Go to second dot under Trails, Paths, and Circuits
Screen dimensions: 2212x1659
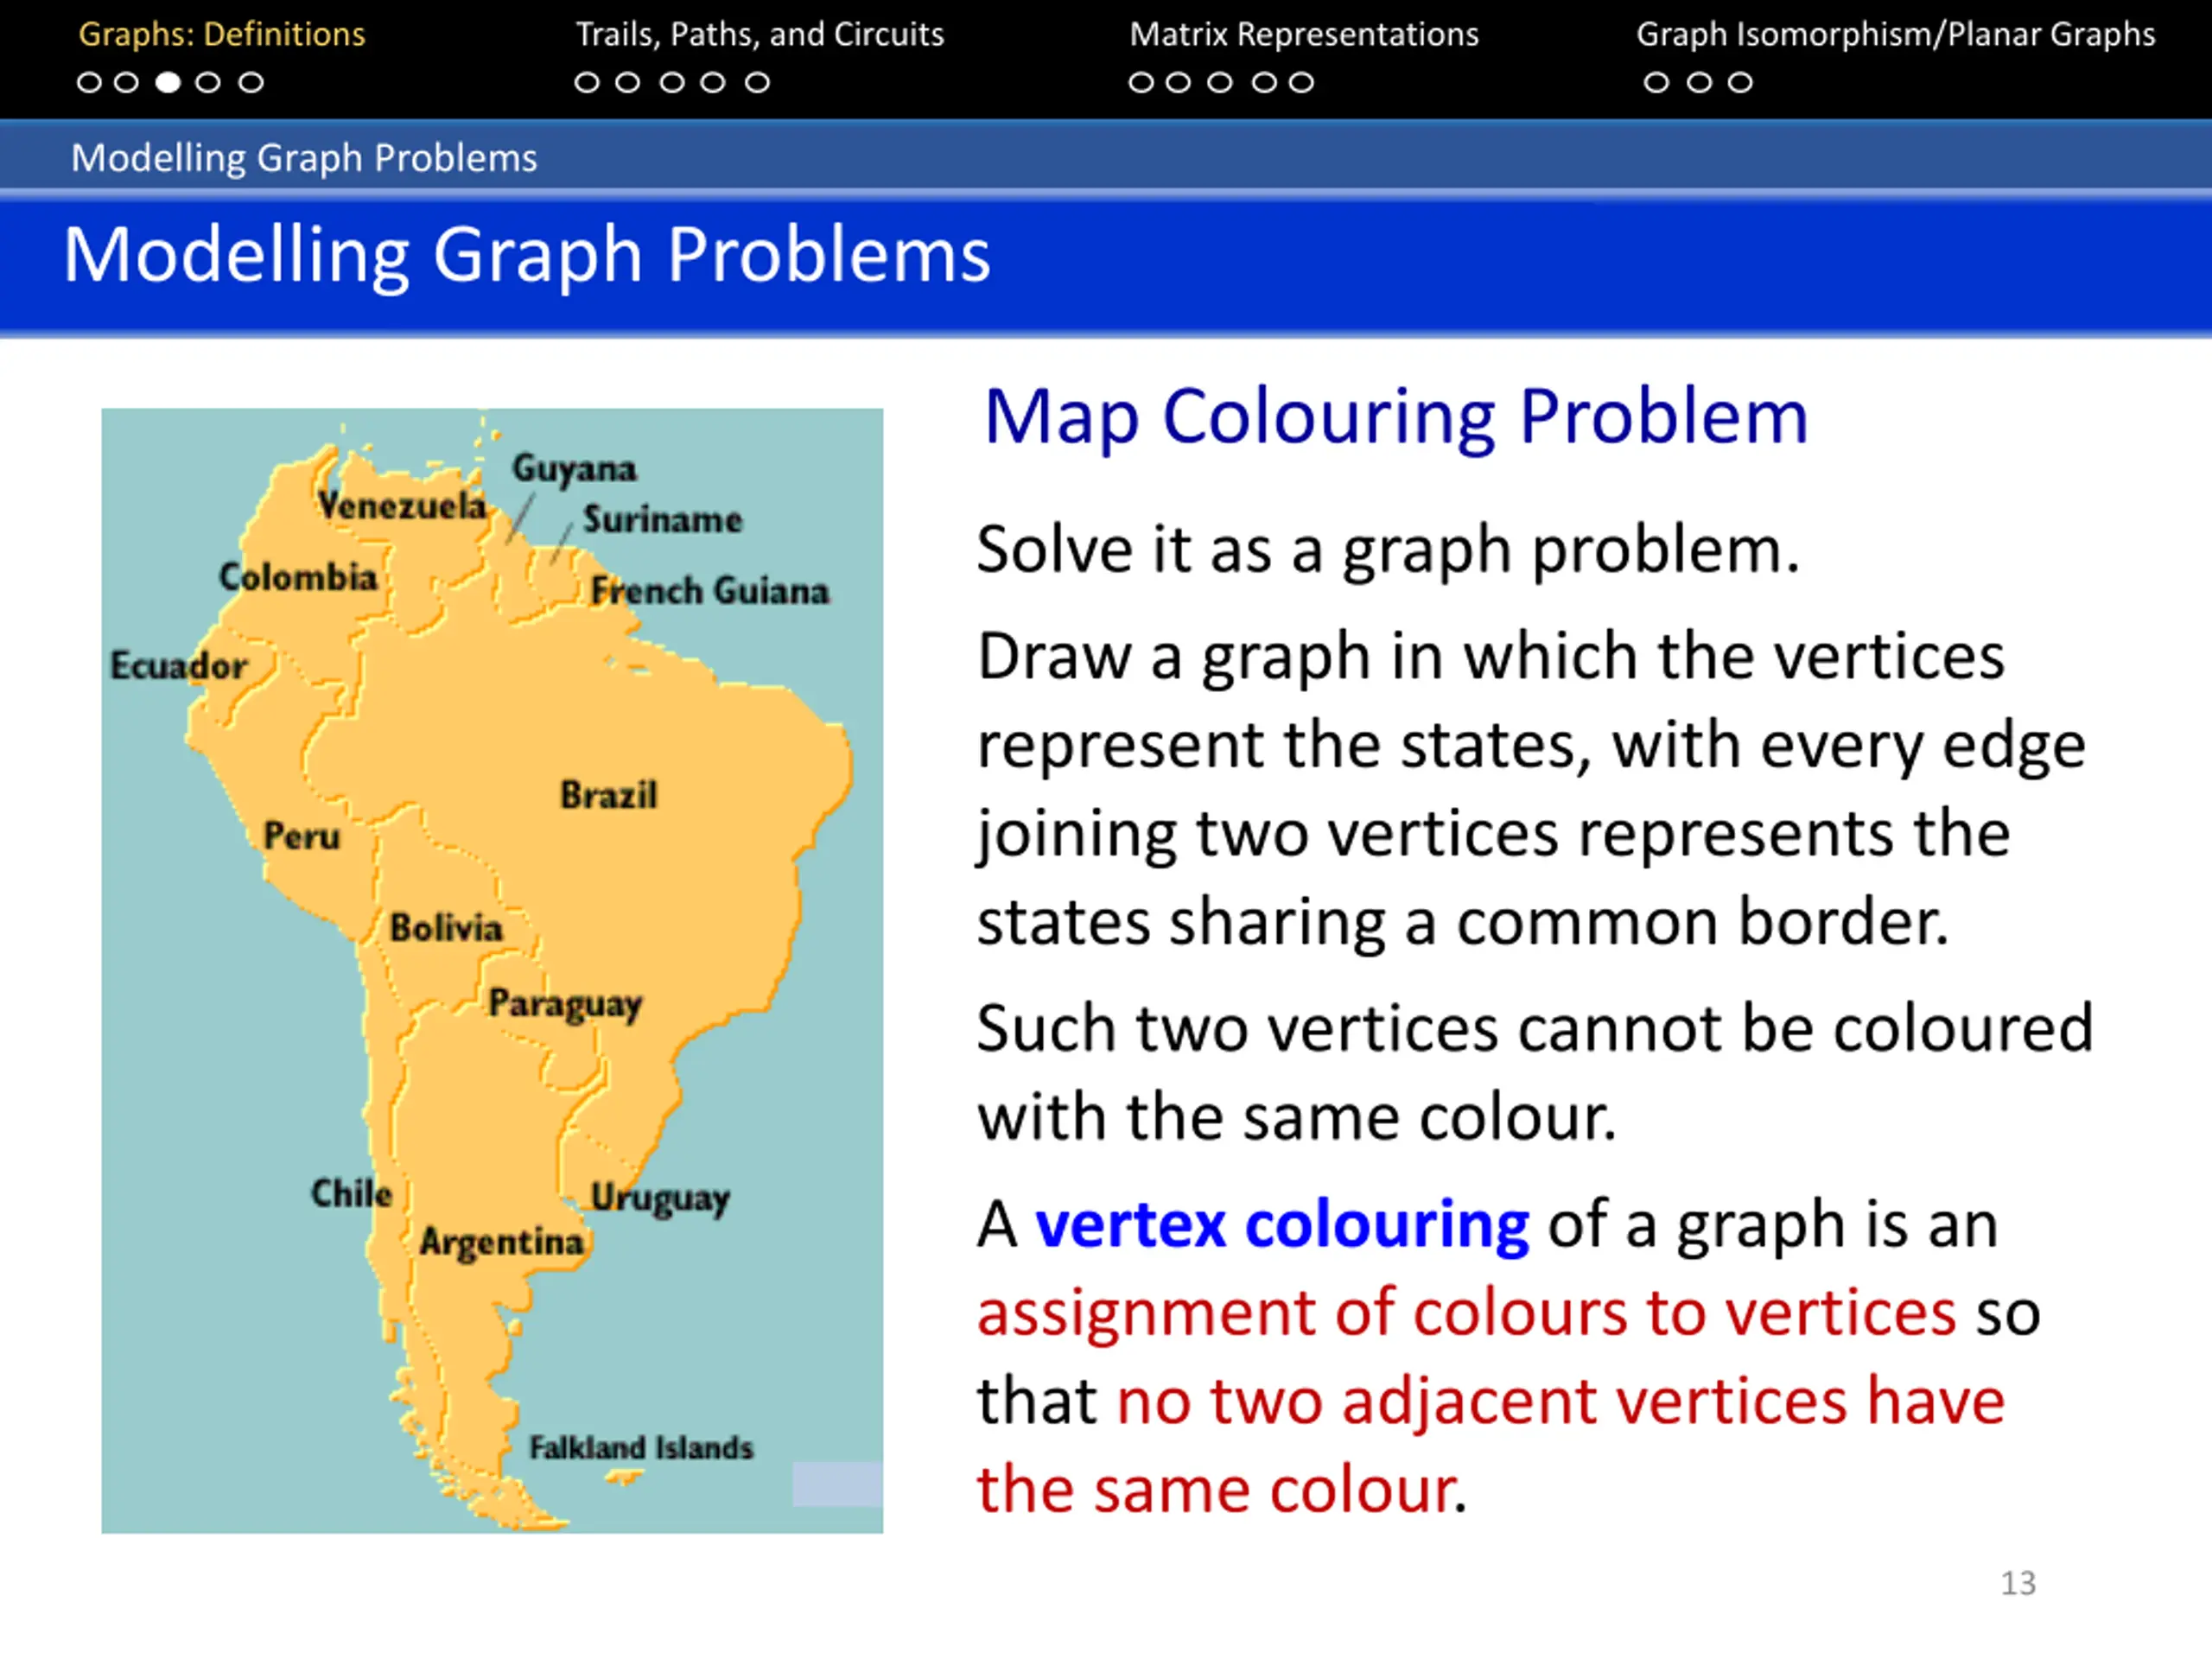(627, 82)
